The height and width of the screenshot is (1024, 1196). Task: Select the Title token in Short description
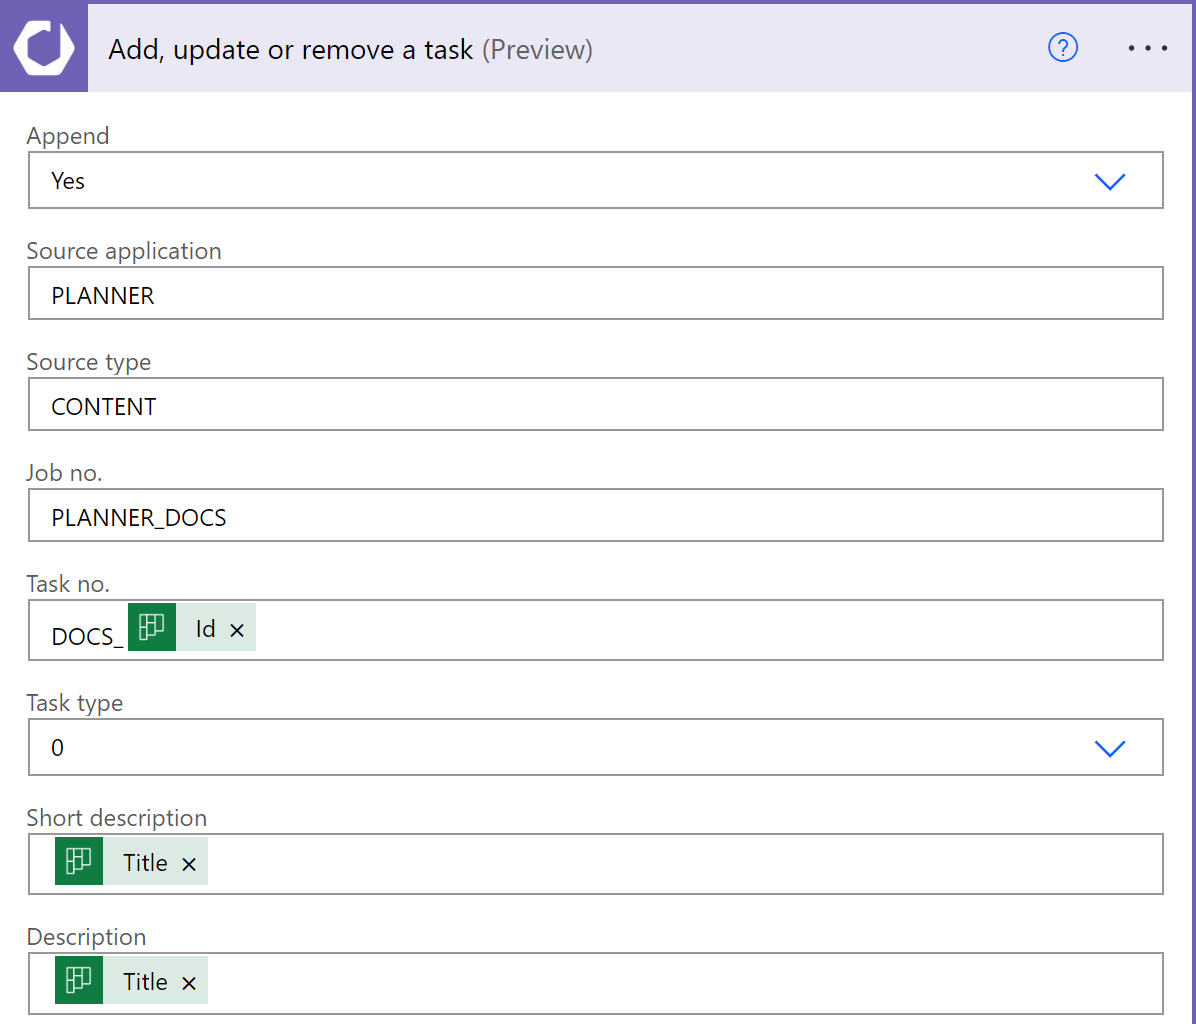click(x=145, y=863)
